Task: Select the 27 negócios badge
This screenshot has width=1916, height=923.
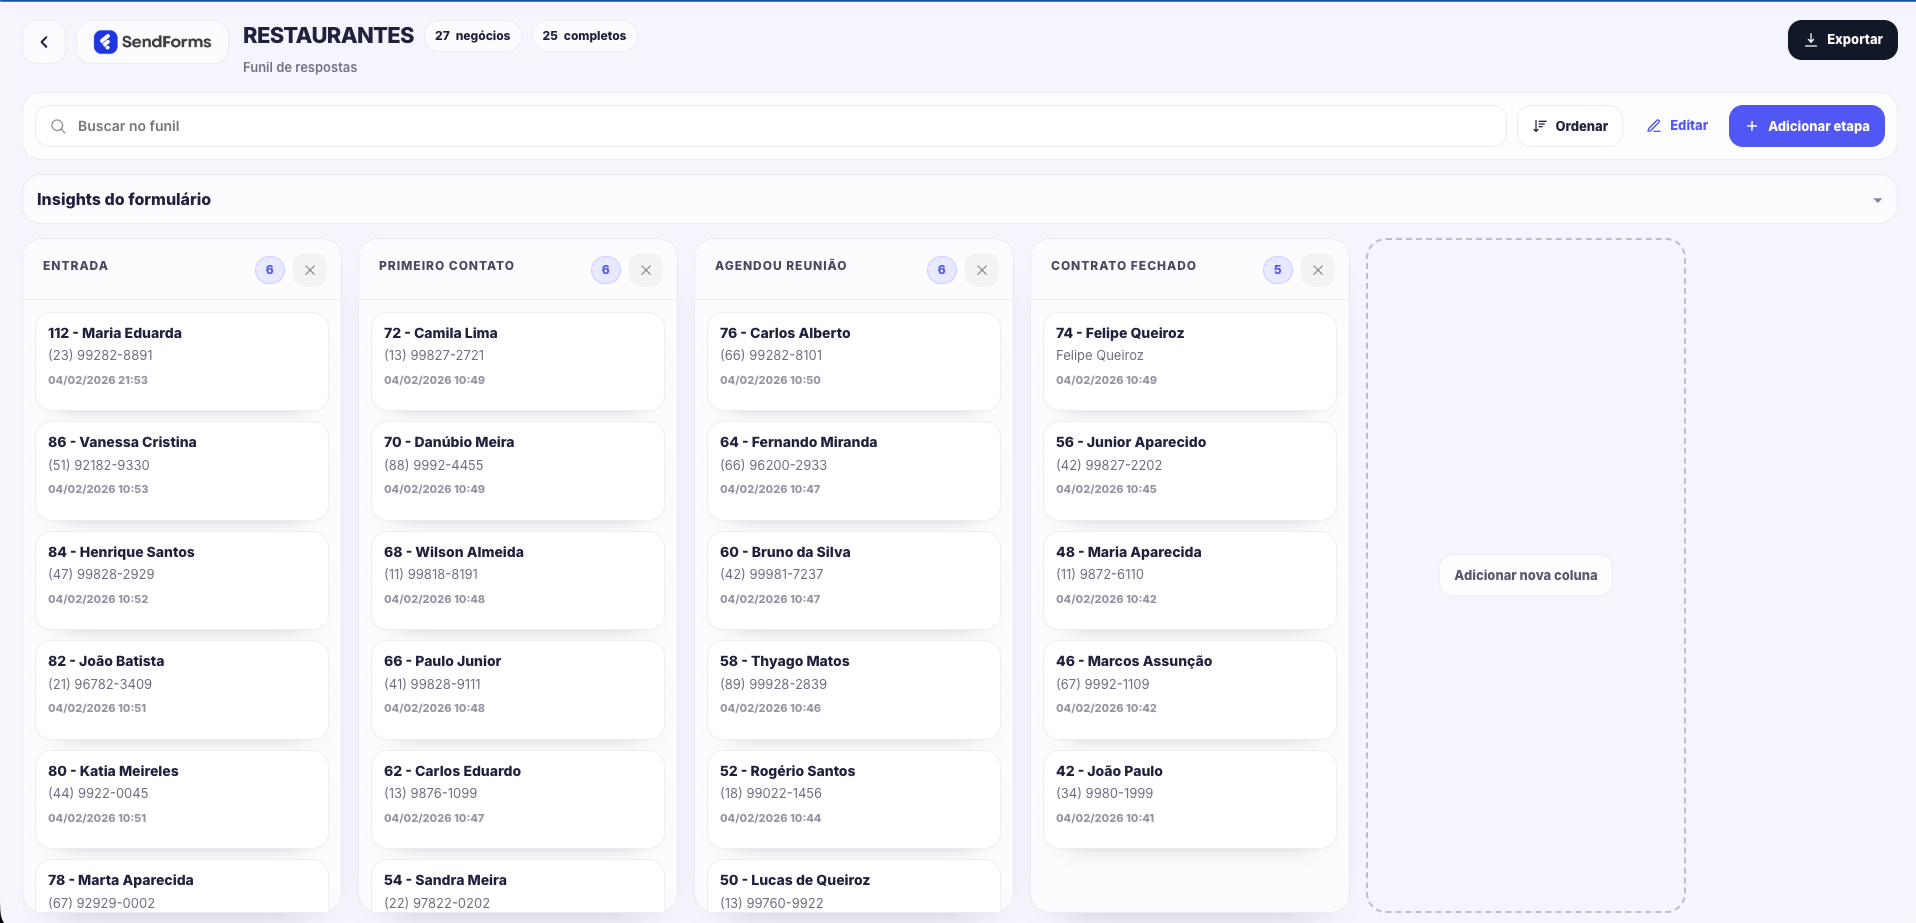Action: coord(473,35)
